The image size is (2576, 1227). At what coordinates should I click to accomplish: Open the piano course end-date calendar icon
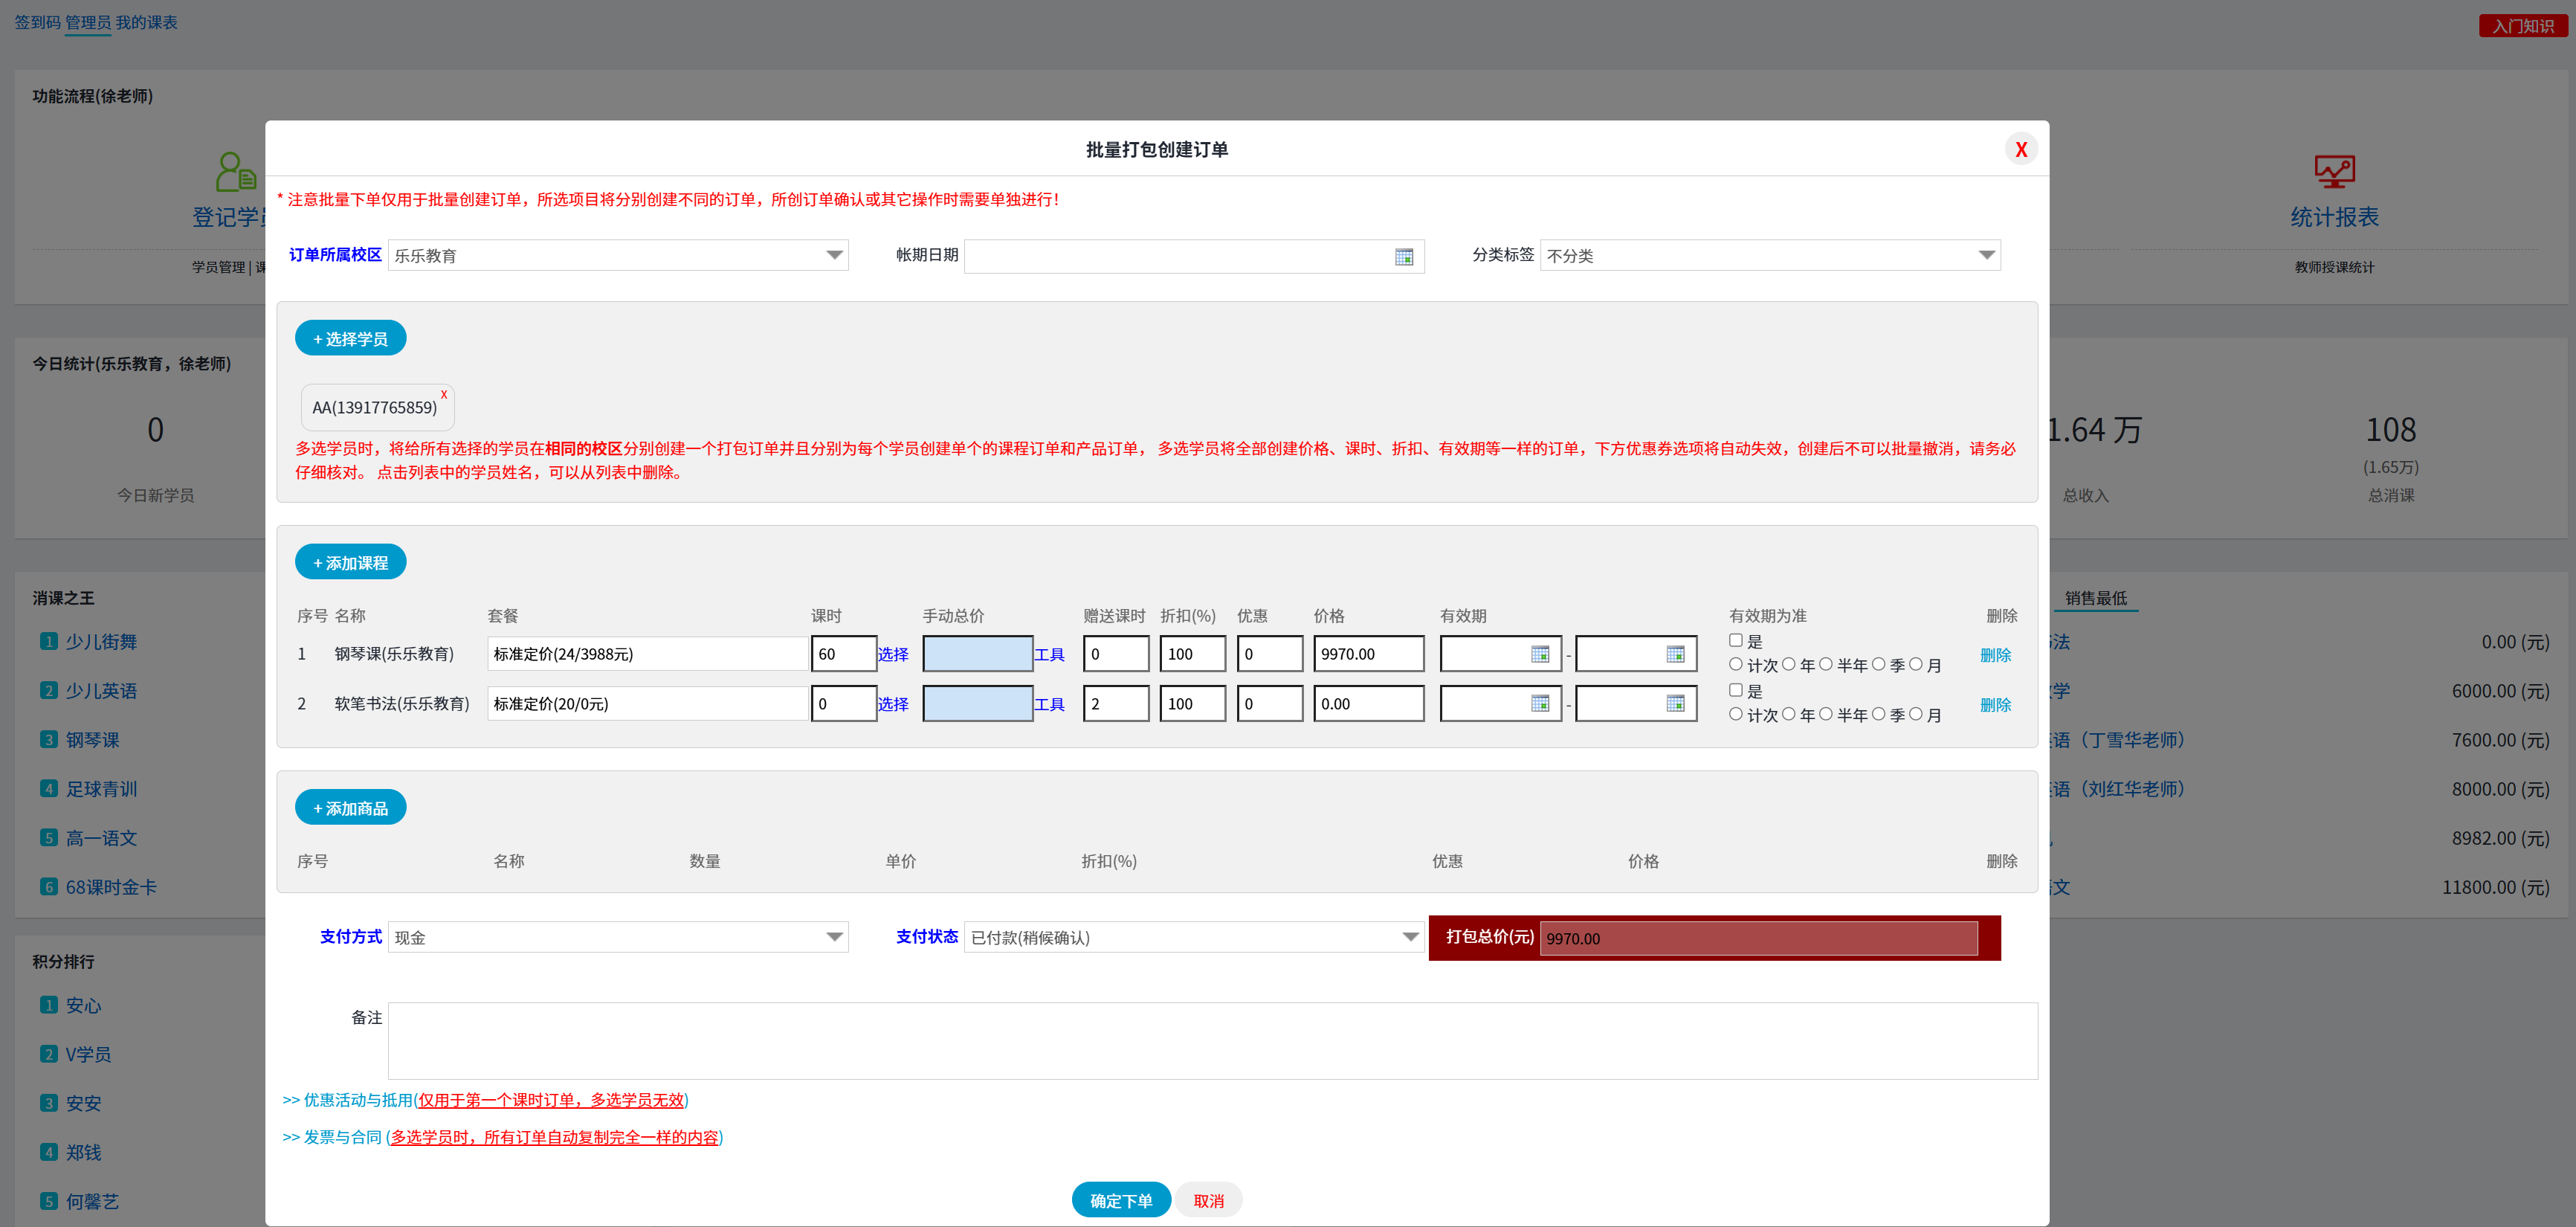tap(1675, 654)
